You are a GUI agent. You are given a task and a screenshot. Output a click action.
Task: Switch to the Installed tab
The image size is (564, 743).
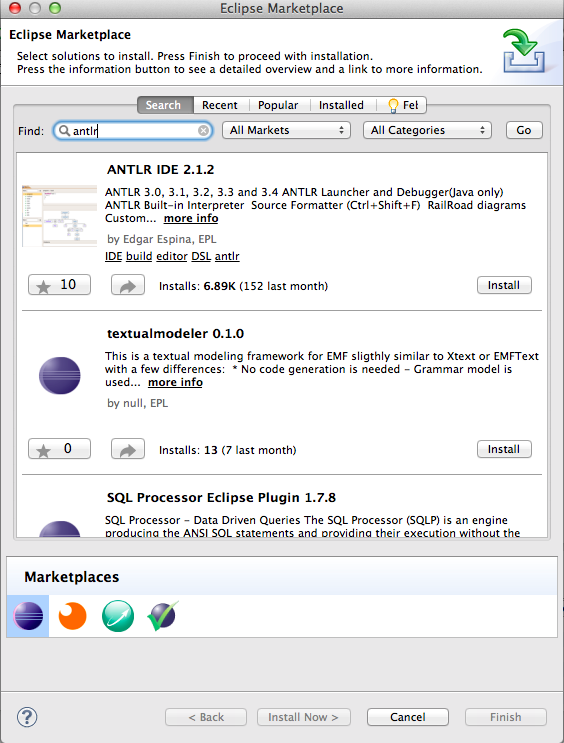tap(341, 105)
